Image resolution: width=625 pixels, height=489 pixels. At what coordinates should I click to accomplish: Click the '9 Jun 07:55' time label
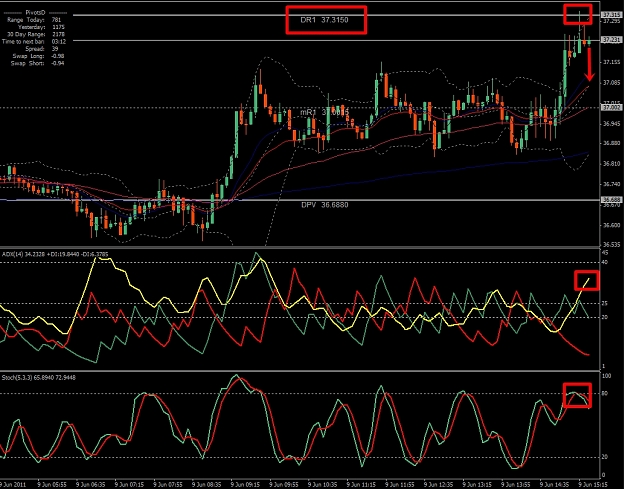point(168,485)
